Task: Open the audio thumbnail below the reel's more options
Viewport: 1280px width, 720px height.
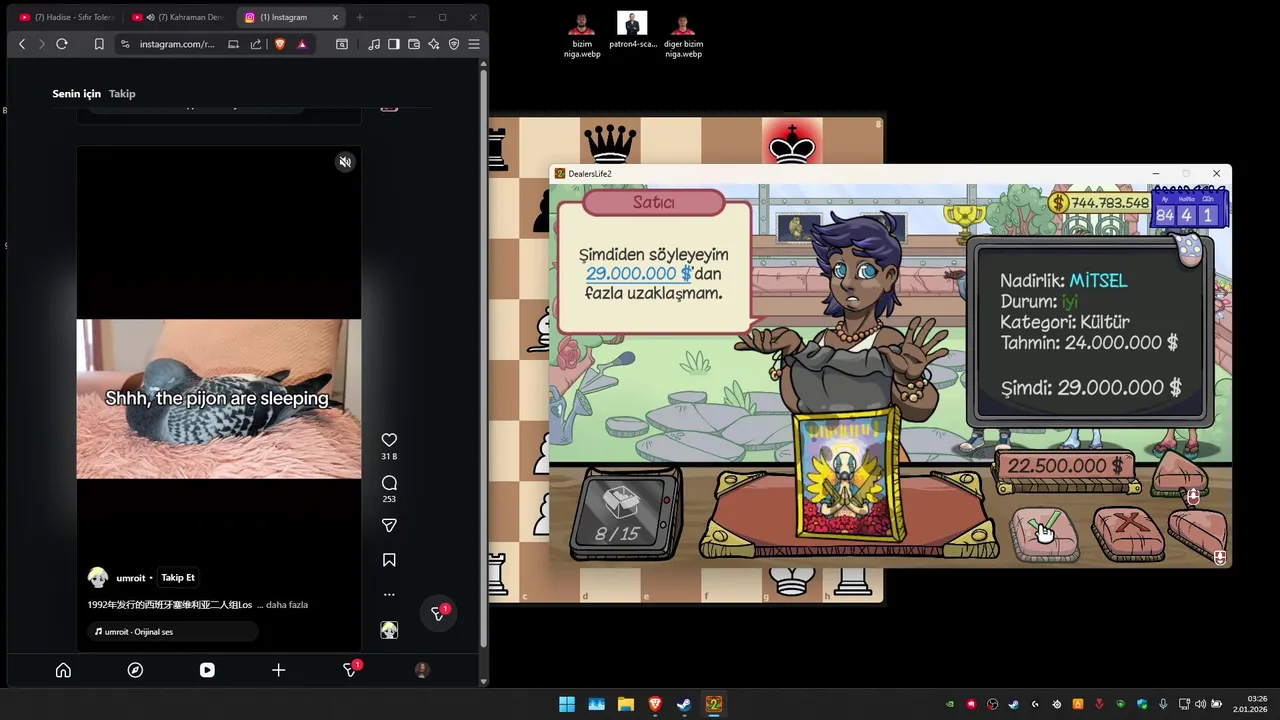Action: (389, 630)
